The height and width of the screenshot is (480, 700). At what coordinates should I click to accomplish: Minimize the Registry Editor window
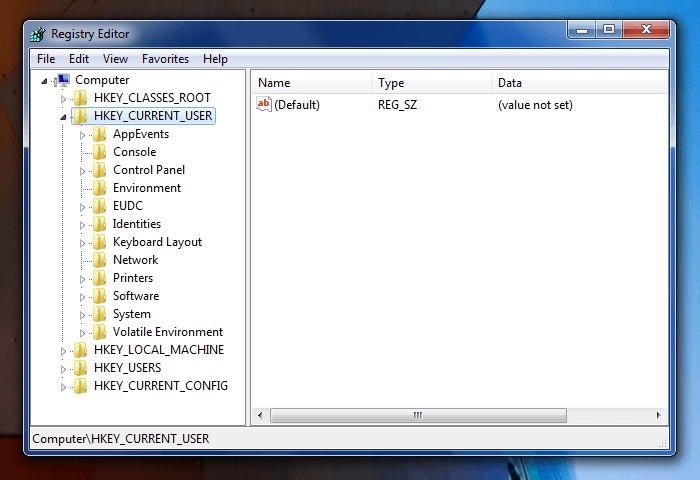click(x=582, y=30)
